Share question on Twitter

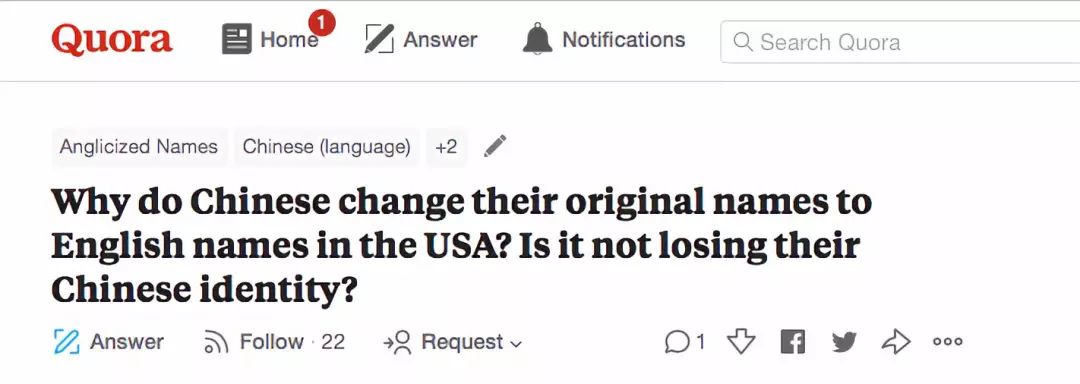pyautogui.click(x=844, y=342)
